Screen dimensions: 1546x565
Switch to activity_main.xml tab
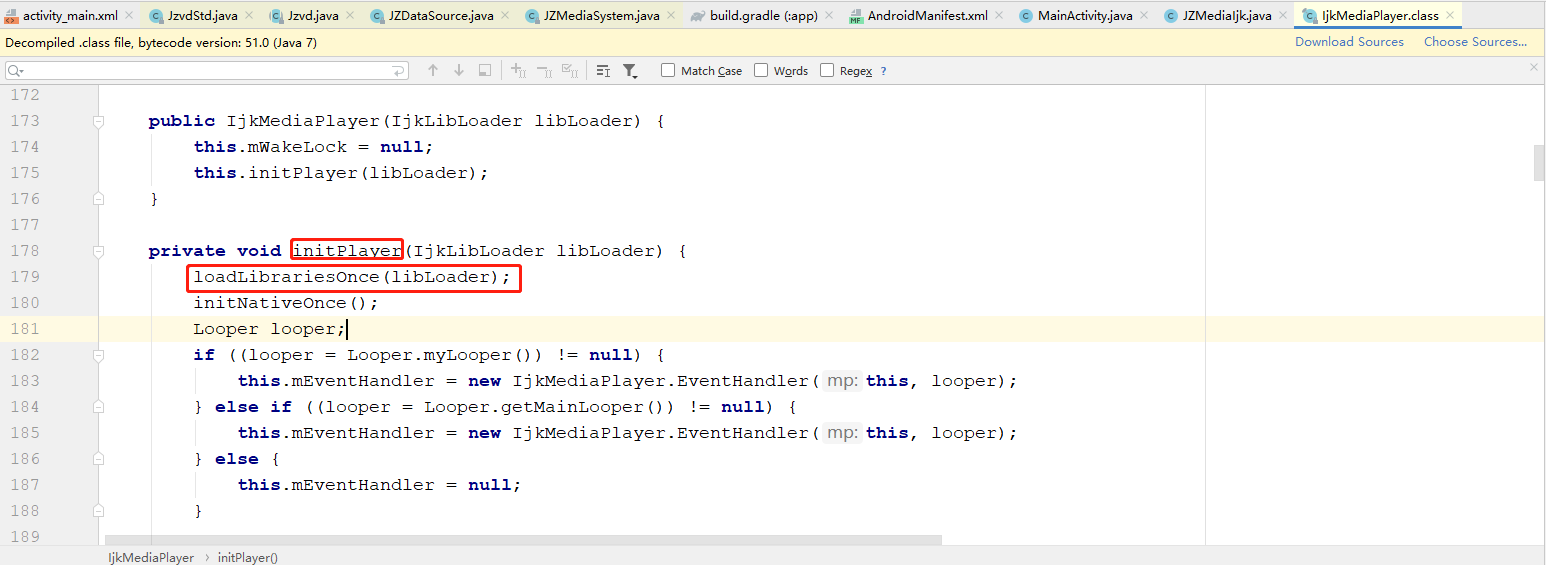[x=70, y=16]
